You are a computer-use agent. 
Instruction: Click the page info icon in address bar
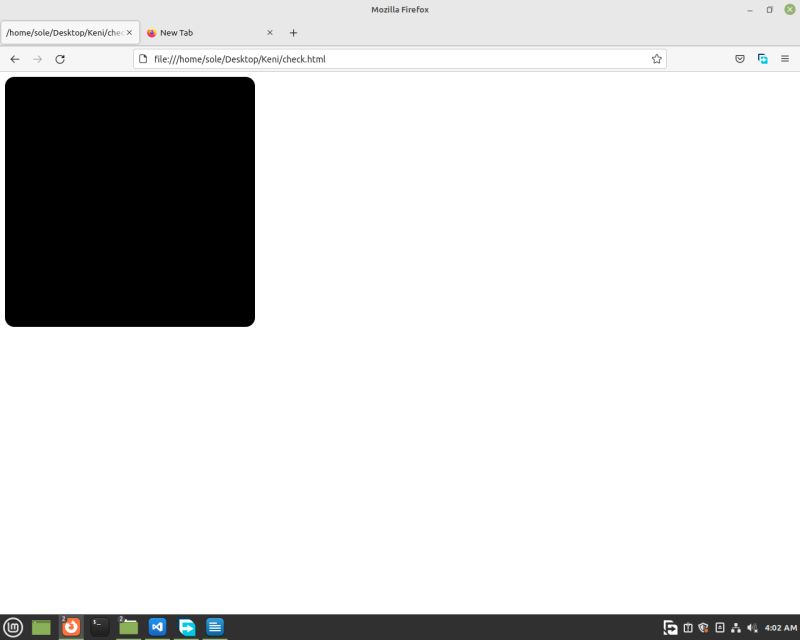click(x=141, y=59)
